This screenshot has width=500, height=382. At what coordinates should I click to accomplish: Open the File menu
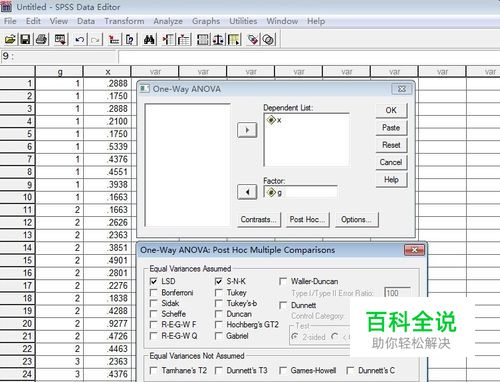pos(10,21)
